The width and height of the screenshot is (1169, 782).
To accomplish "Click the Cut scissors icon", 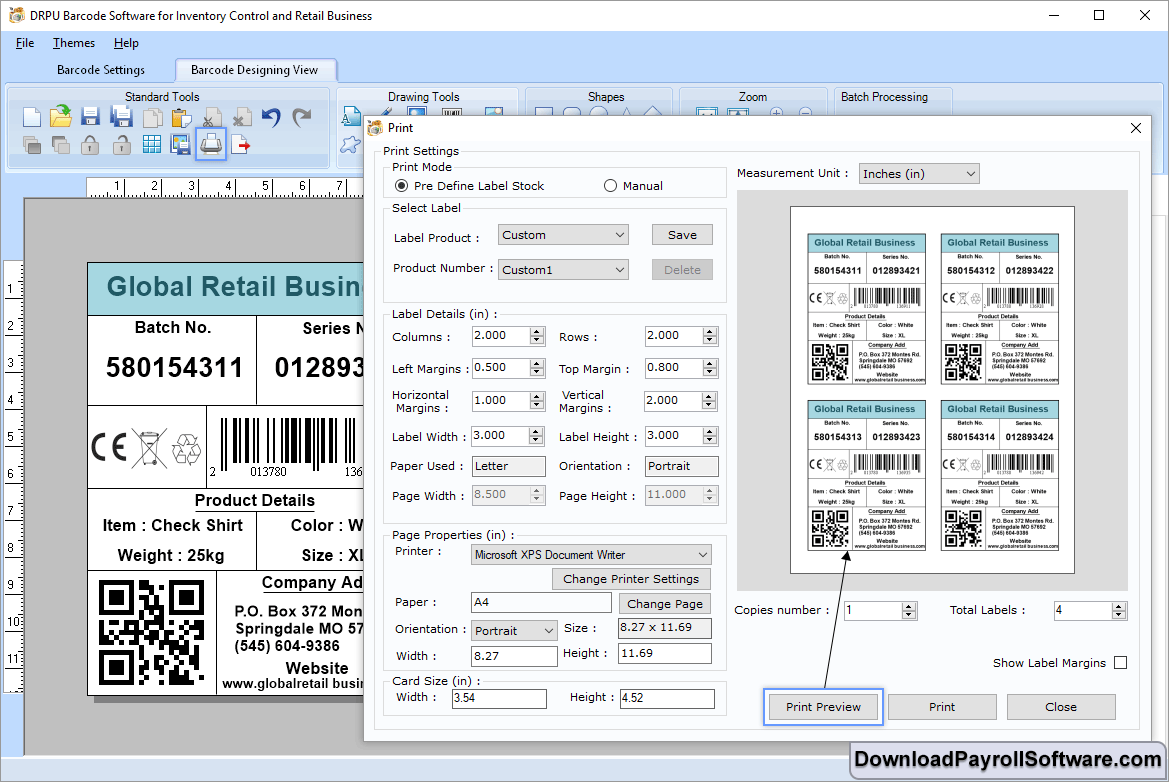I will 212,118.
